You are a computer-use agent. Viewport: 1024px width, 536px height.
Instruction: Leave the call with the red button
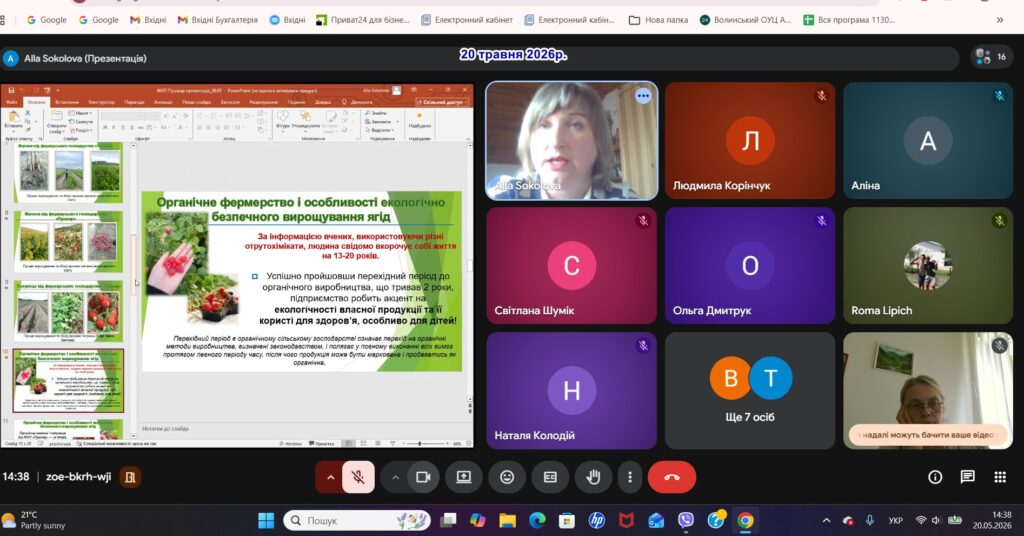point(671,477)
